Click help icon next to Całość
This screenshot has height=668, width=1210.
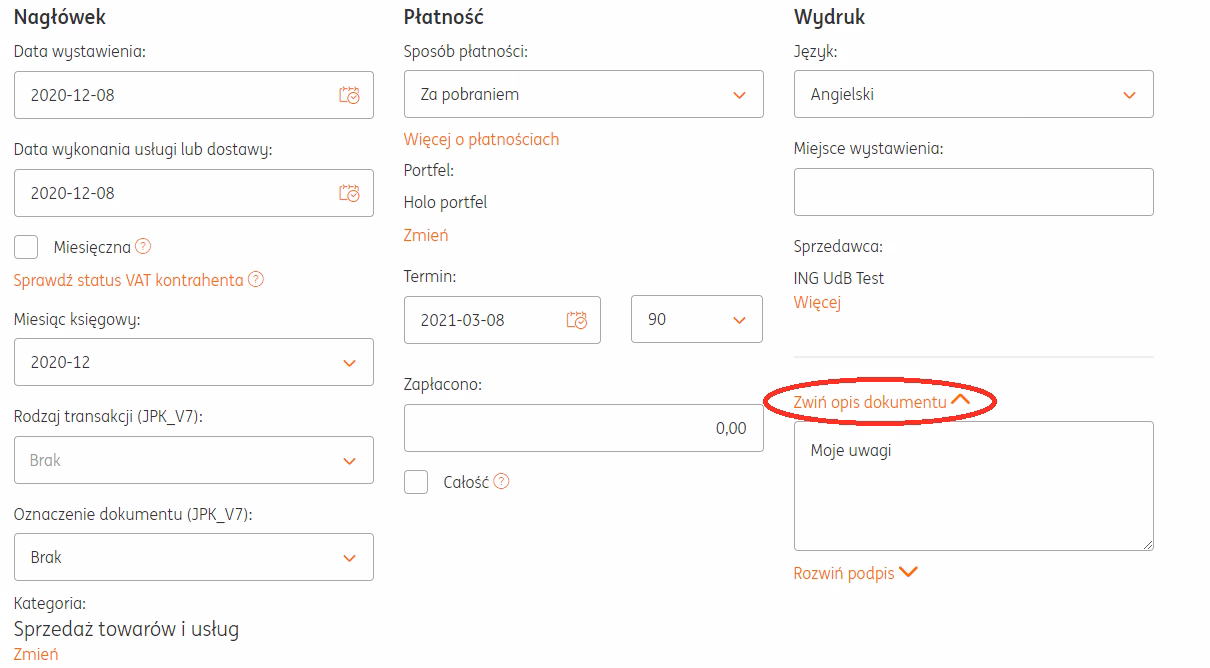point(500,481)
